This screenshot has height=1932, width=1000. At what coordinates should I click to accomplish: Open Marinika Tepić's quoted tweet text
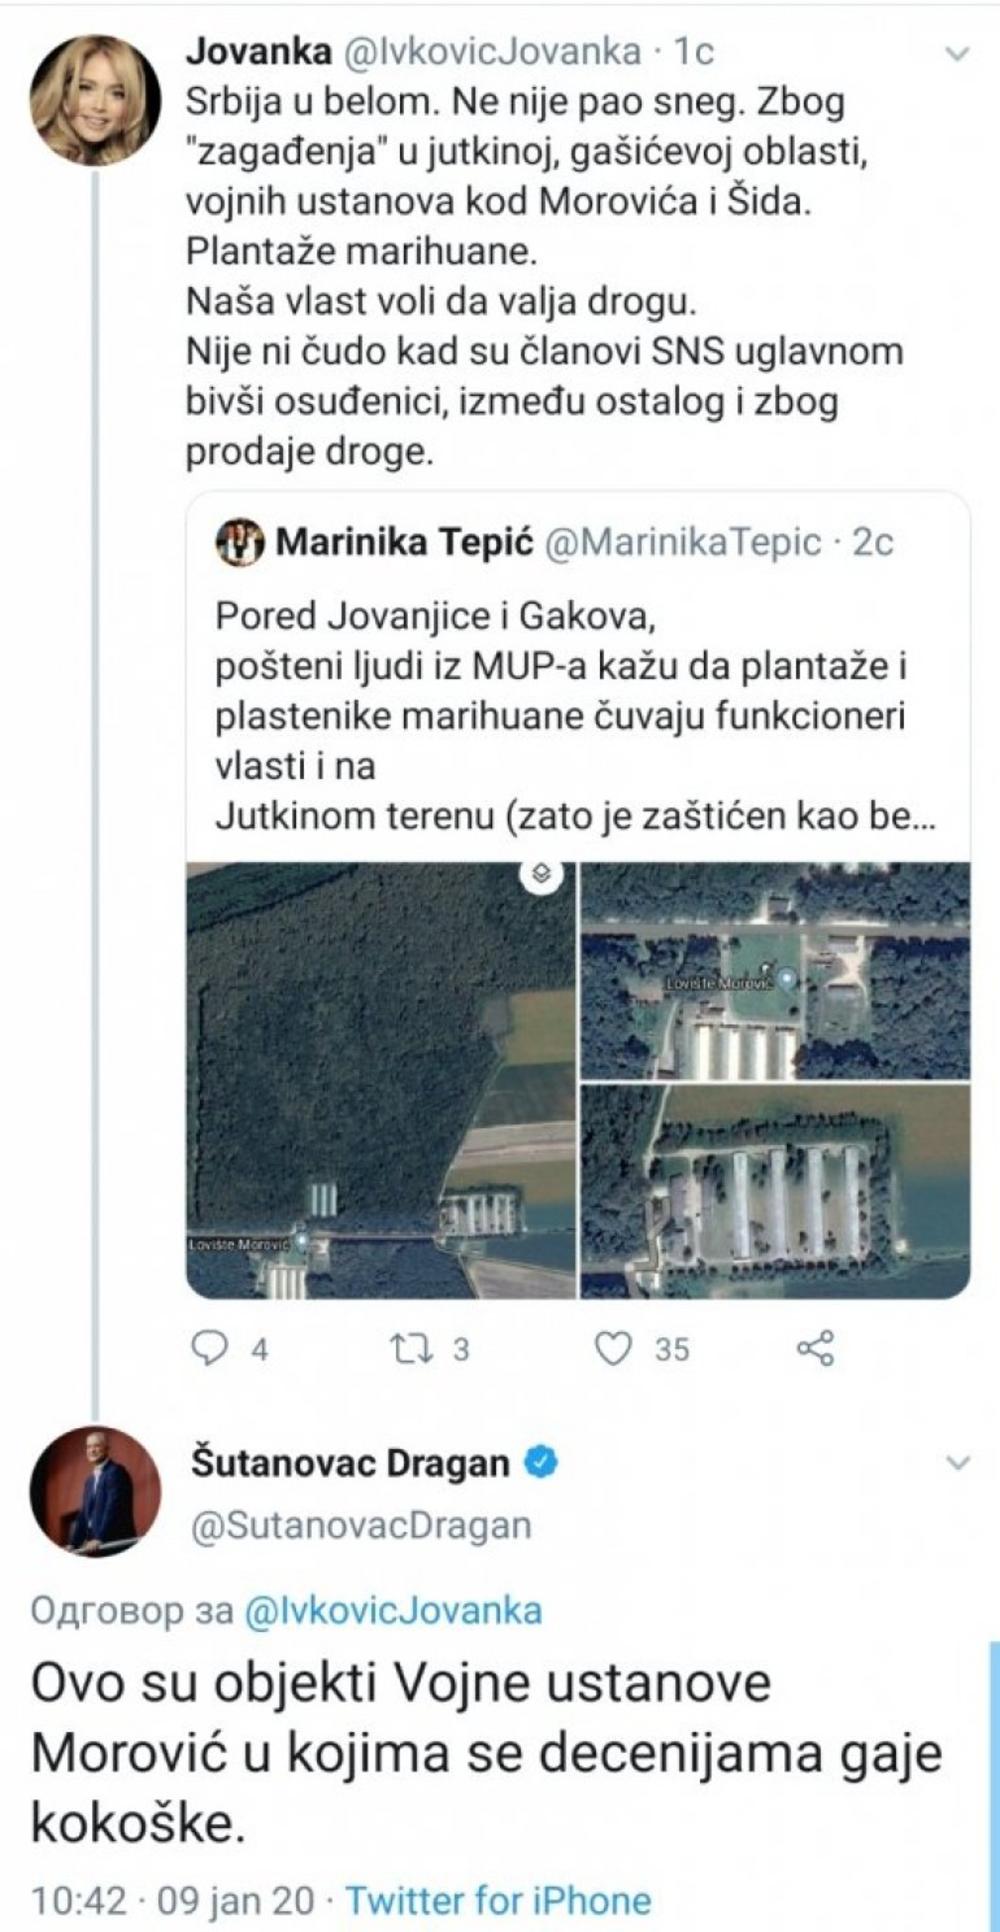[x=560, y=716]
